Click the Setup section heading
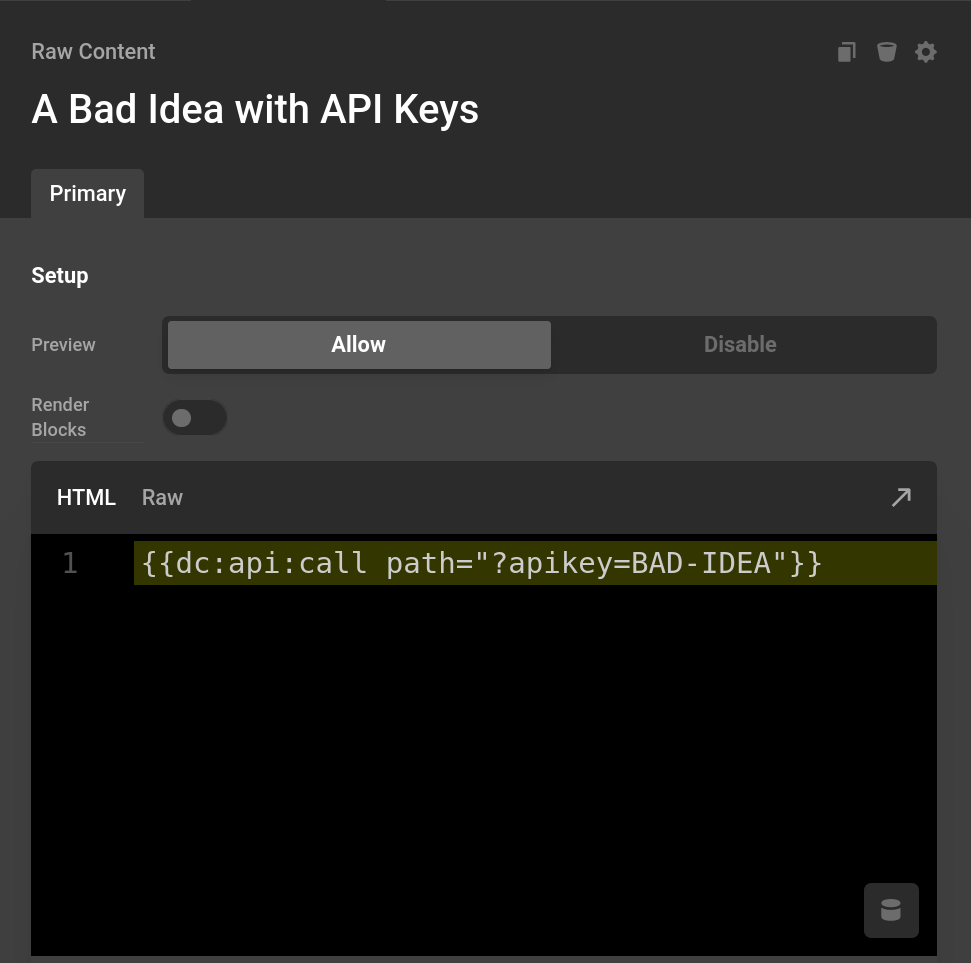Image resolution: width=971 pixels, height=963 pixels. (x=59, y=275)
